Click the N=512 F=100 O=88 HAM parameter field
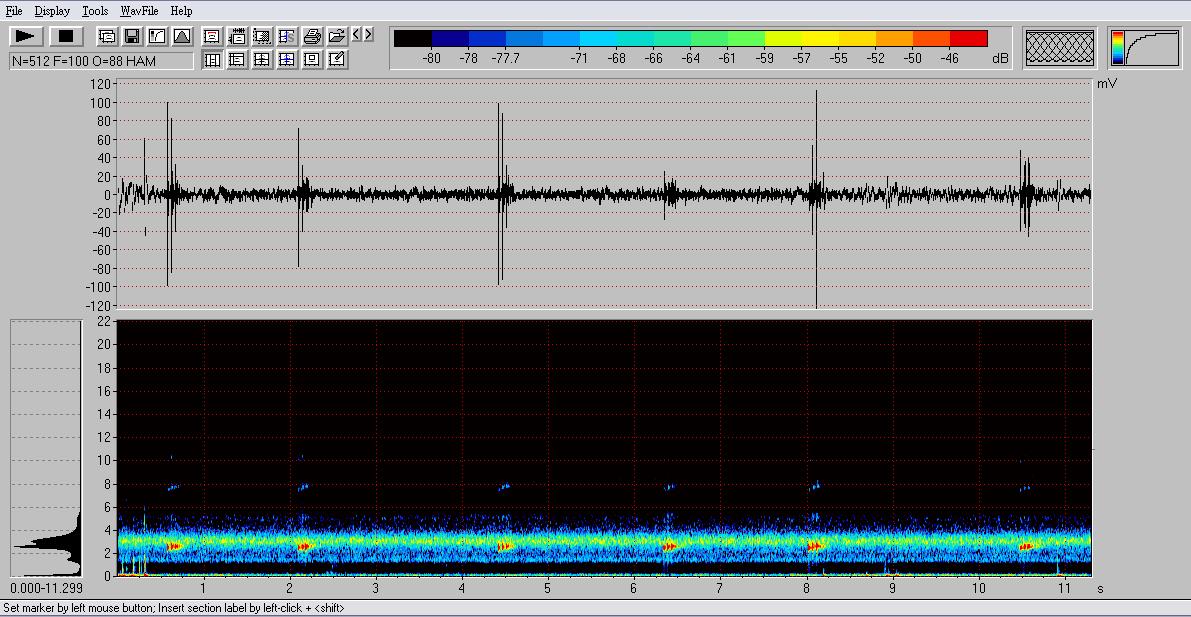The image size is (1191, 617). (101, 61)
